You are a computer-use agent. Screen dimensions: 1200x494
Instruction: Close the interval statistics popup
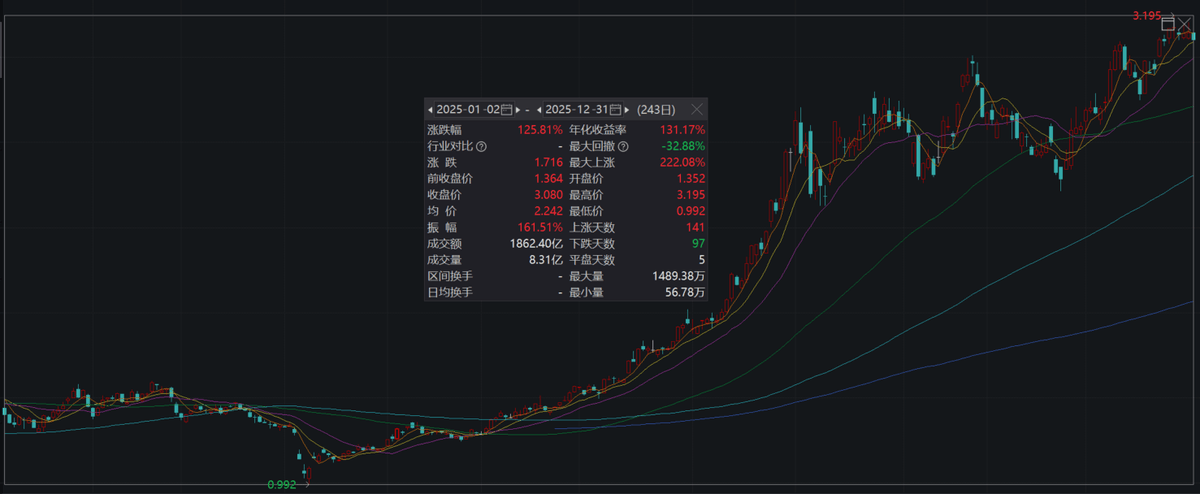pyautogui.click(x=697, y=109)
